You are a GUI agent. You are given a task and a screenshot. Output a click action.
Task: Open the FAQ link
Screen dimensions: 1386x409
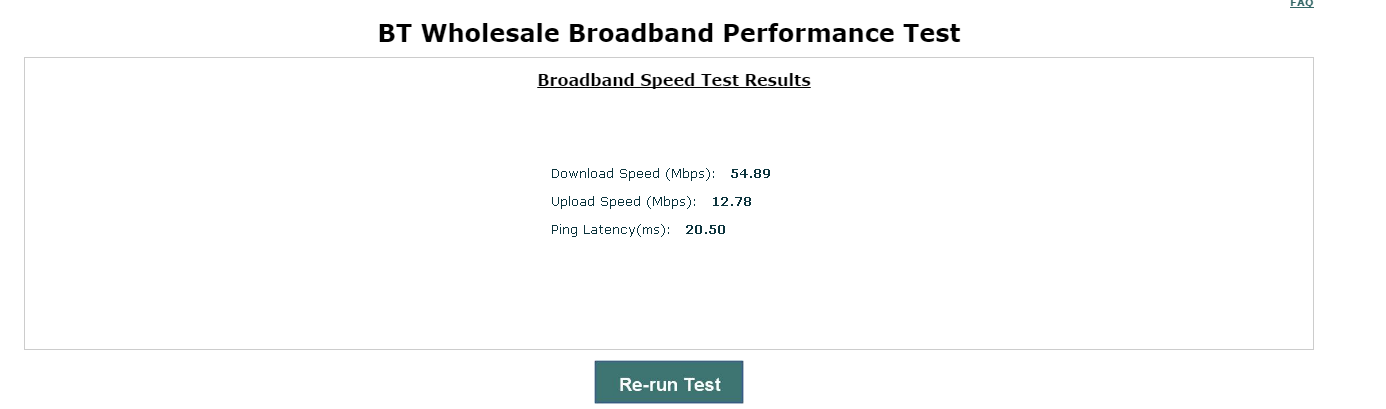[x=1301, y=4]
